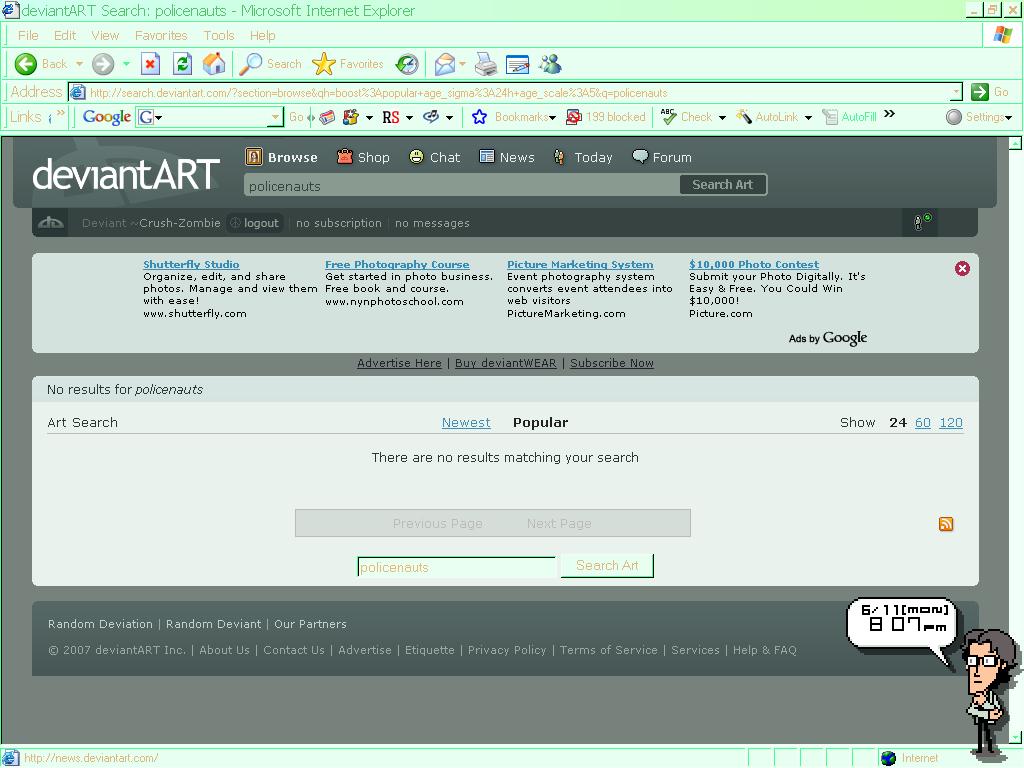
Task: Stop page loading with the red X icon
Action: coord(150,64)
